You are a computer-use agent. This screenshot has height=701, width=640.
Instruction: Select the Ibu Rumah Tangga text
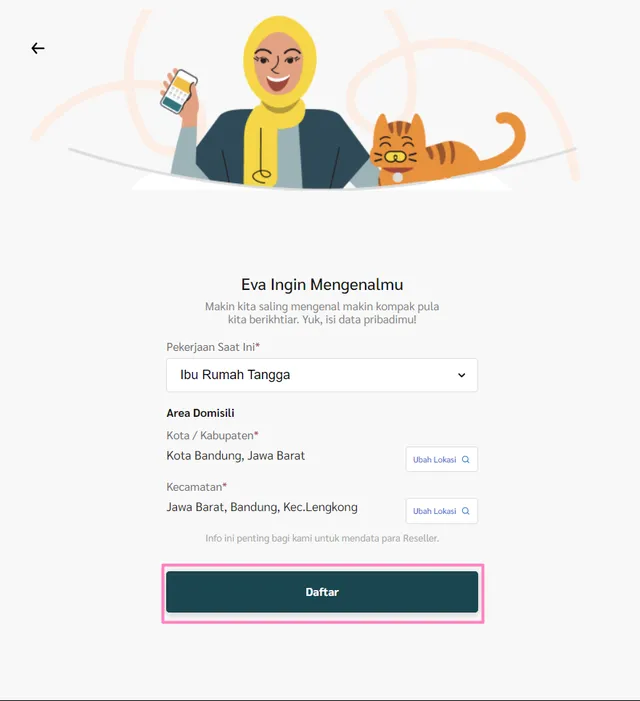(235, 375)
